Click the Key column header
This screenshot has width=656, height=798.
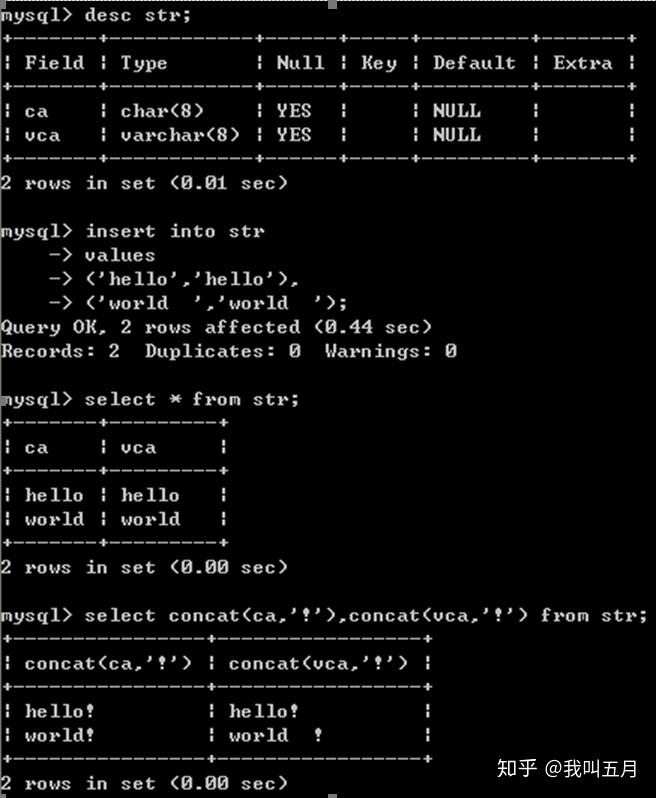click(x=379, y=63)
